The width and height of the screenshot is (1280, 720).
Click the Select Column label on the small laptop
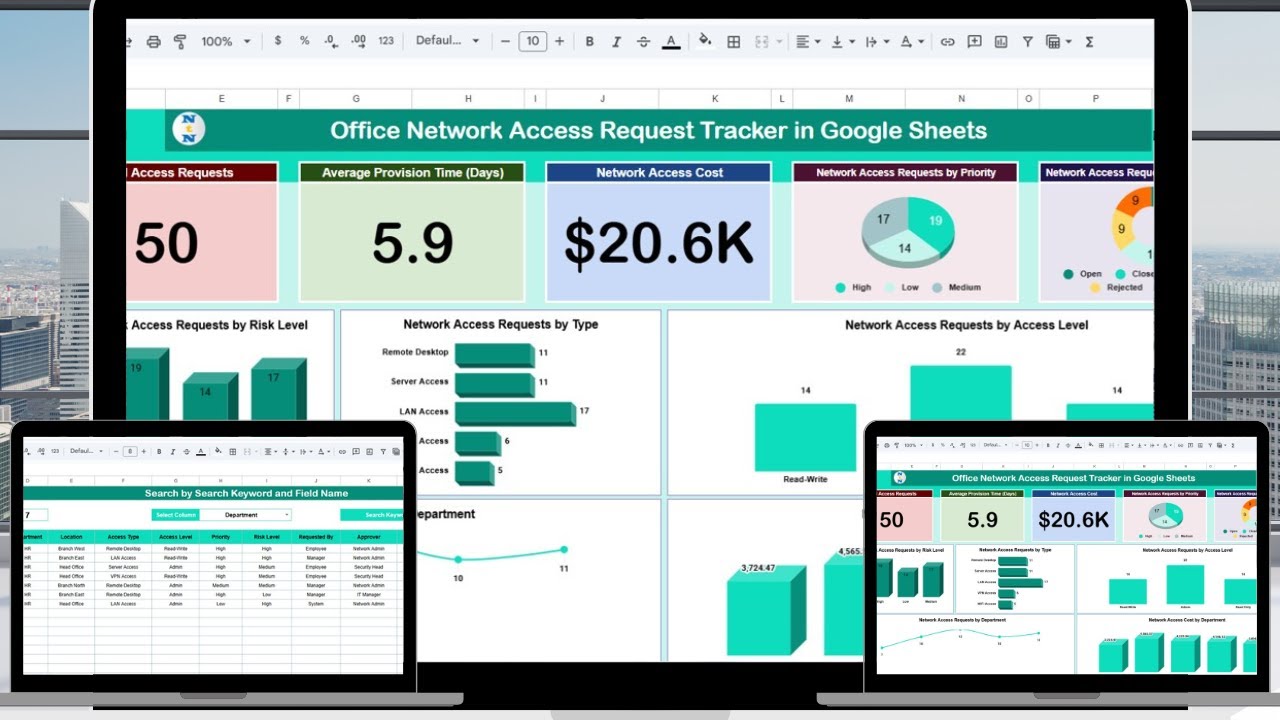pyautogui.click(x=176, y=515)
